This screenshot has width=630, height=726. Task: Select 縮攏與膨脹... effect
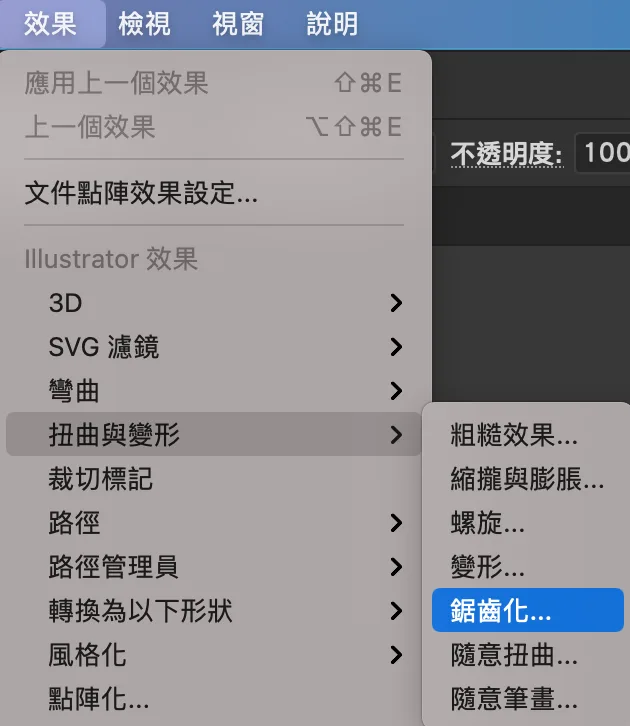click(x=528, y=479)
